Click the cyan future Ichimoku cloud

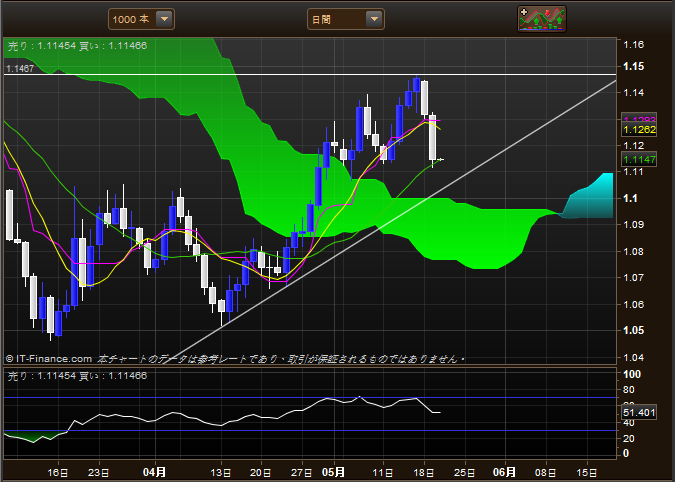pos(594,201)
